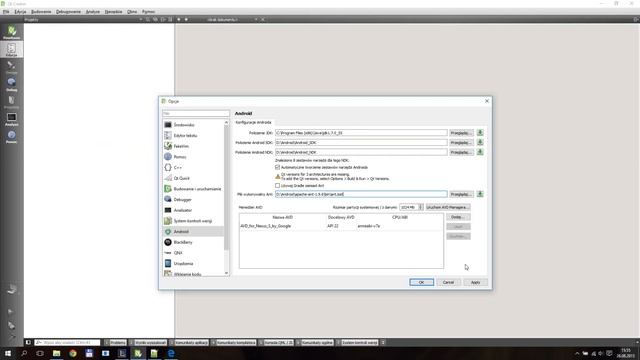Enable Use Gradle instead of Ant checkbox
Viewport: 640px width, 360px height.
pyautogui.click(x=278, y=186)
